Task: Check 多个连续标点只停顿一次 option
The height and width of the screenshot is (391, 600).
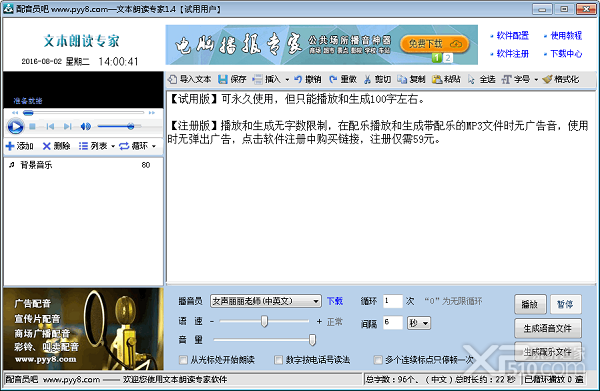Action: (x=378, y=360)
